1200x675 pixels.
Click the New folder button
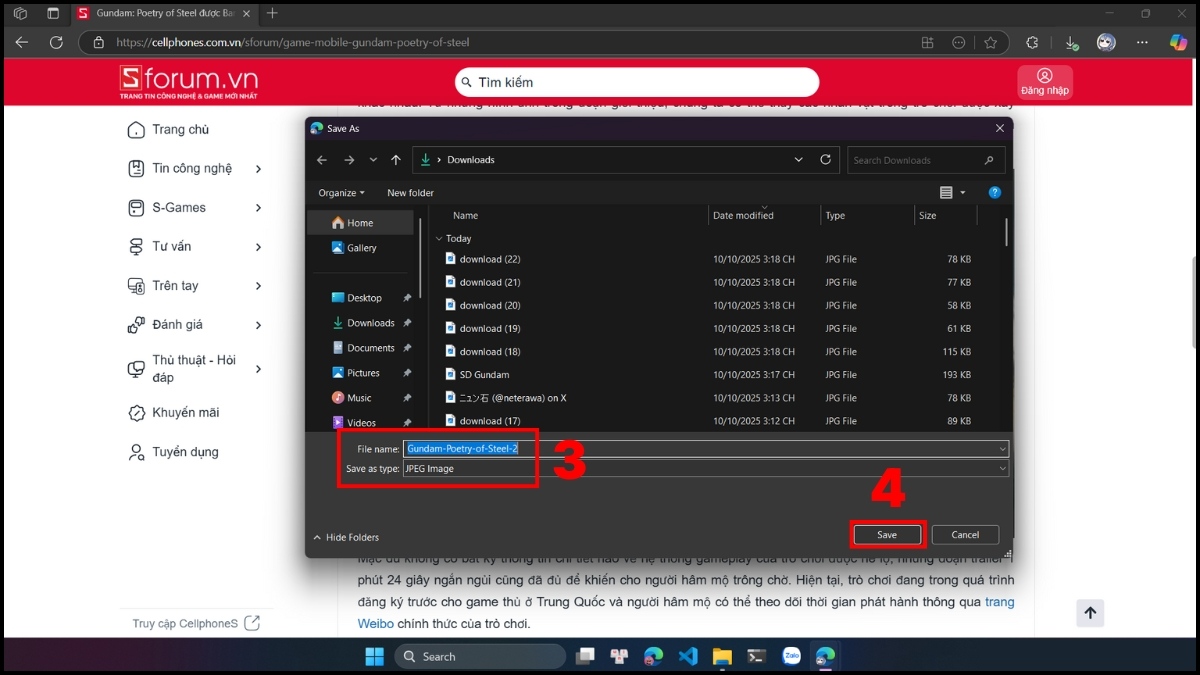click(410, 193)
